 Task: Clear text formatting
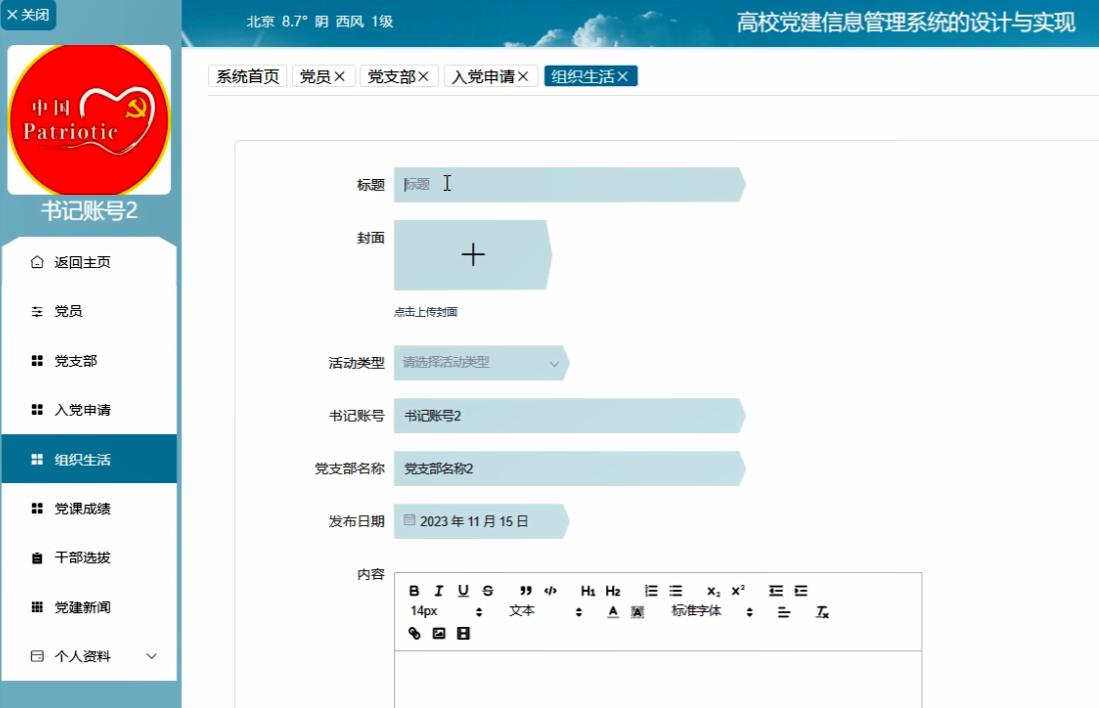[x=822, y=612]
